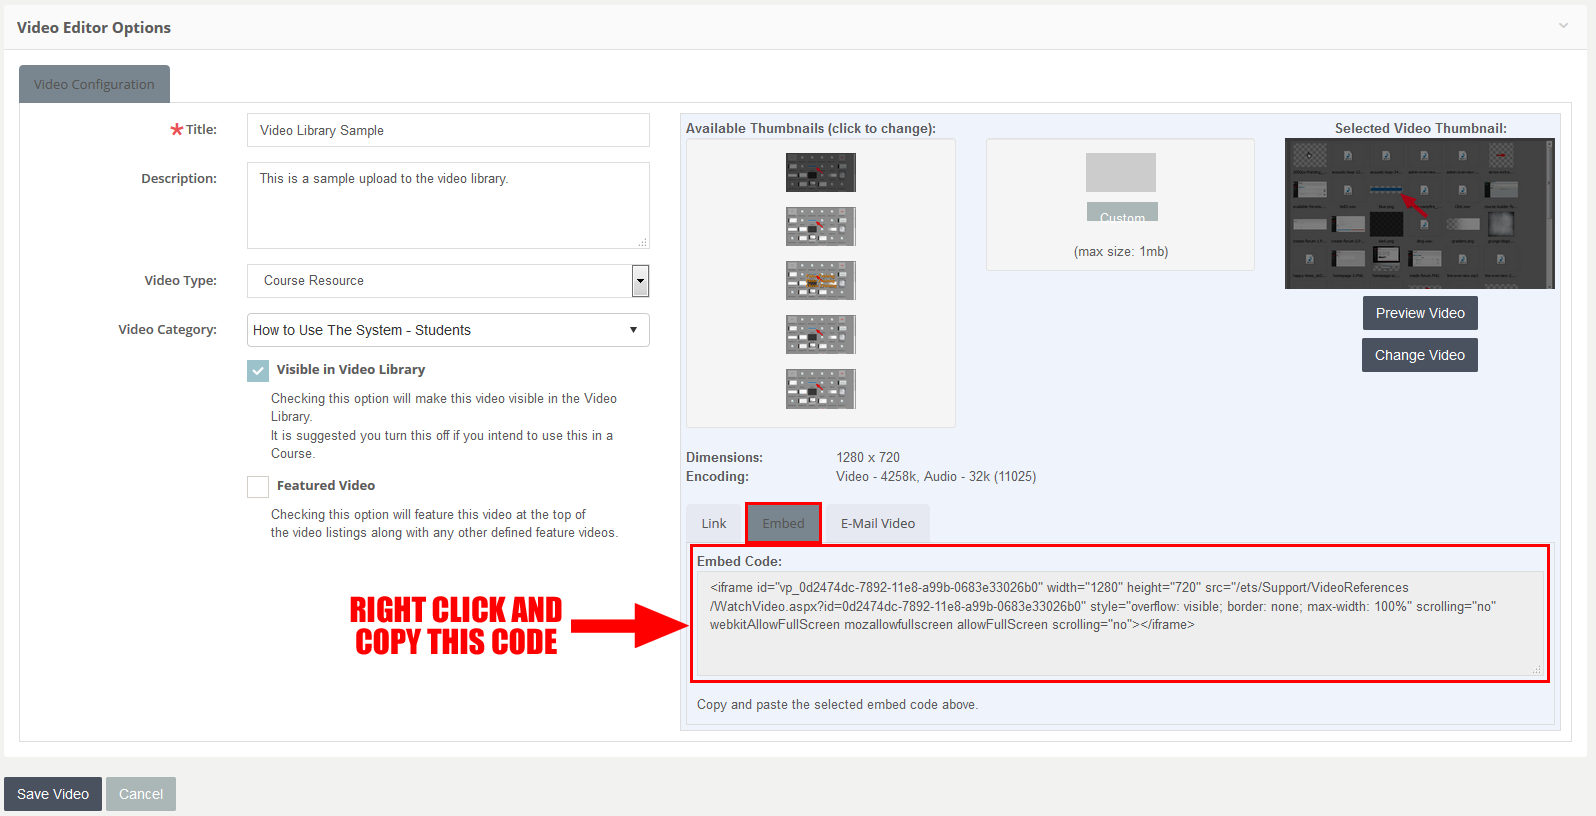Enable the Featured Video checkbox
This screenshot has height=816, width=1596.
tap(258, 486)
